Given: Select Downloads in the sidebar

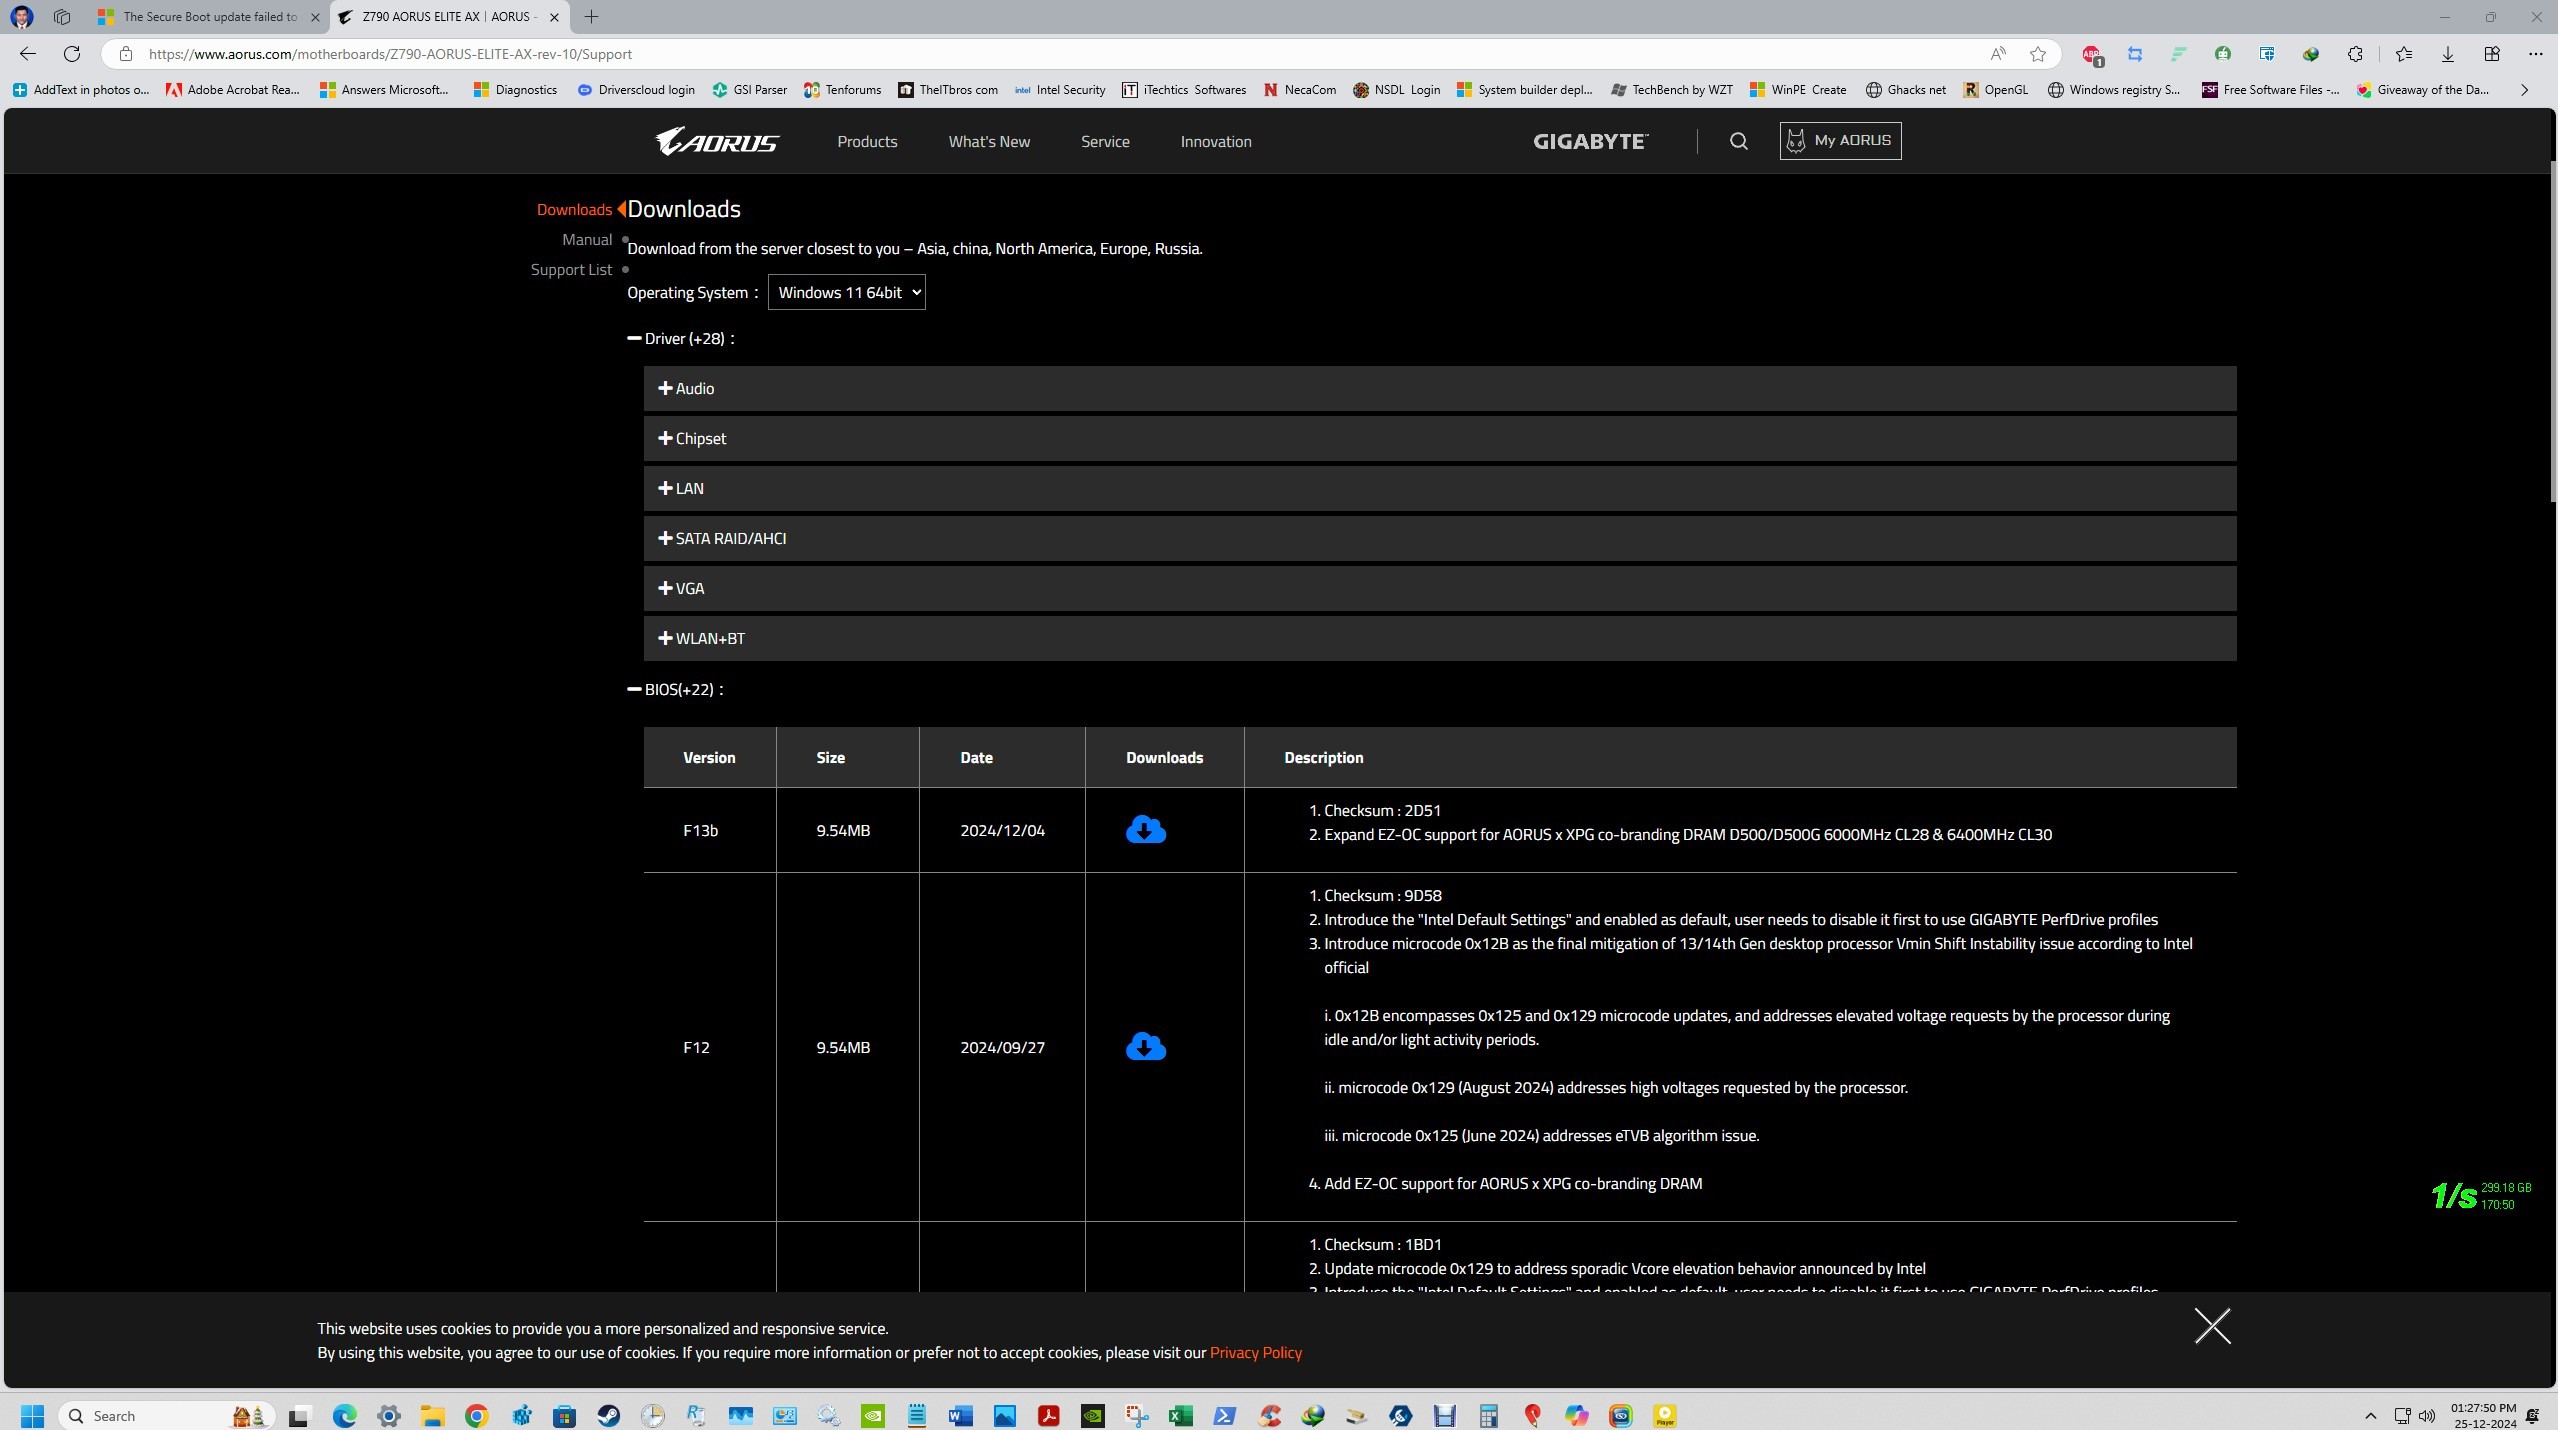Looking at the screenshot, I should tap(574, 209).
